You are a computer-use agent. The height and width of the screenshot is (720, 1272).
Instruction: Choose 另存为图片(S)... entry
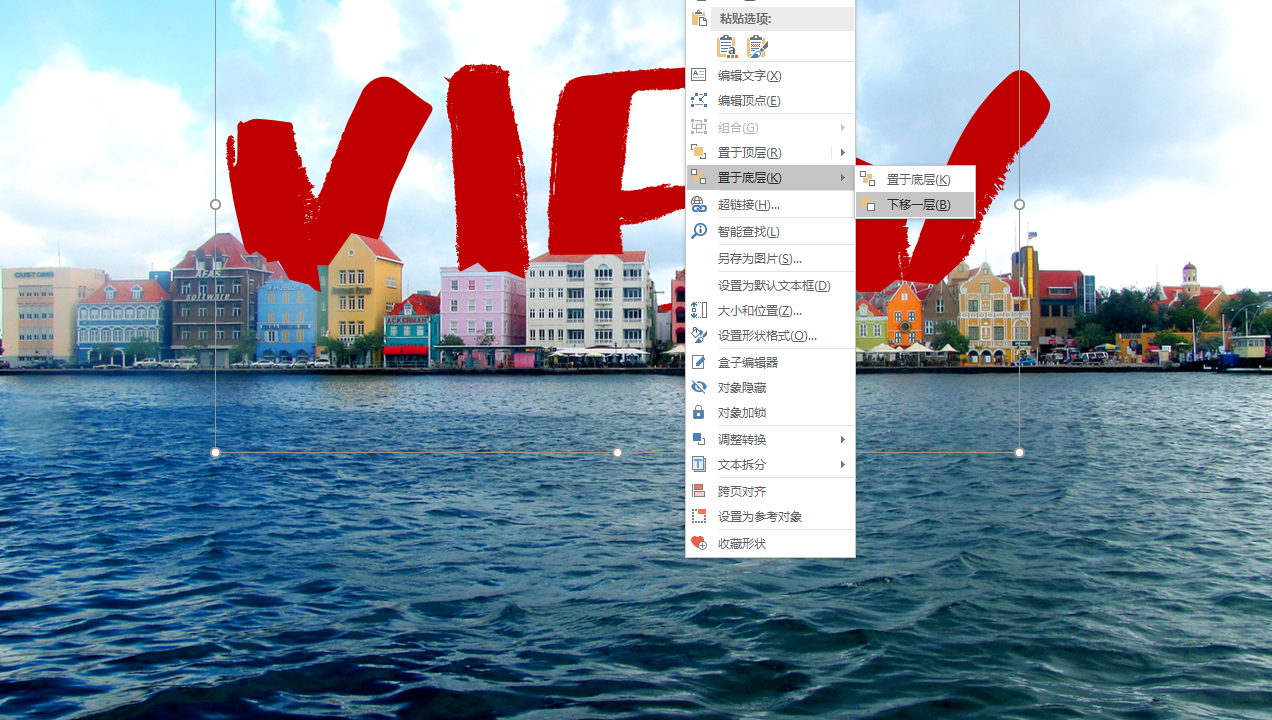tap(759, 258)
